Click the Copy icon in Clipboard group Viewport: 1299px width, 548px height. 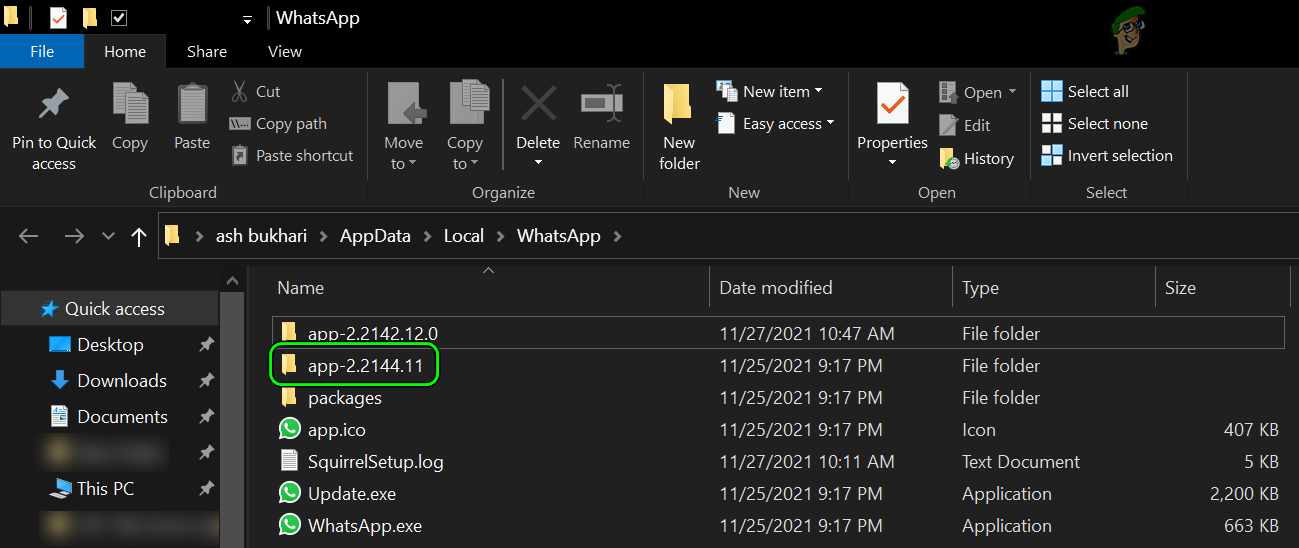130,104
